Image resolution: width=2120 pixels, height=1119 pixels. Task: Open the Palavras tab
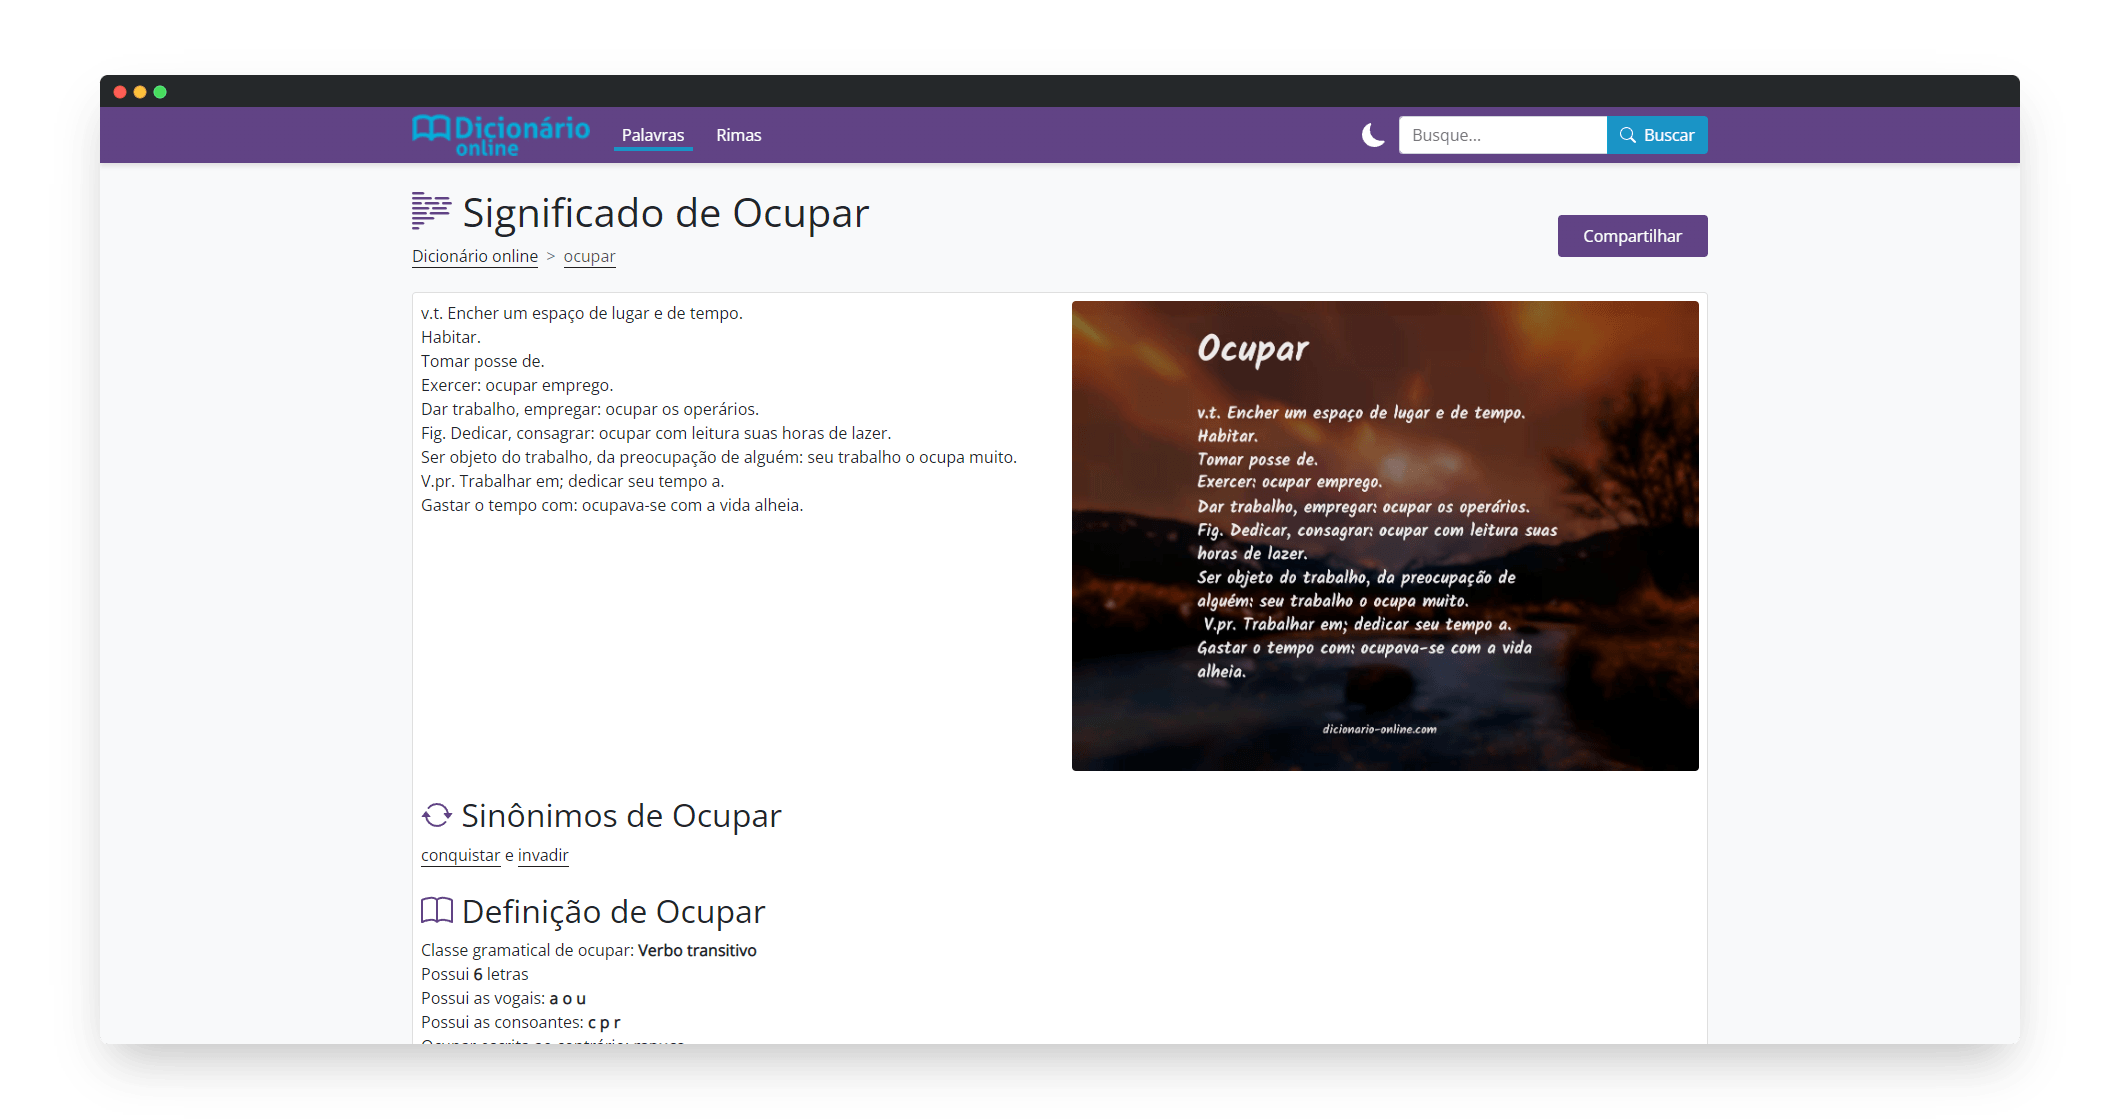click(653, 135)
